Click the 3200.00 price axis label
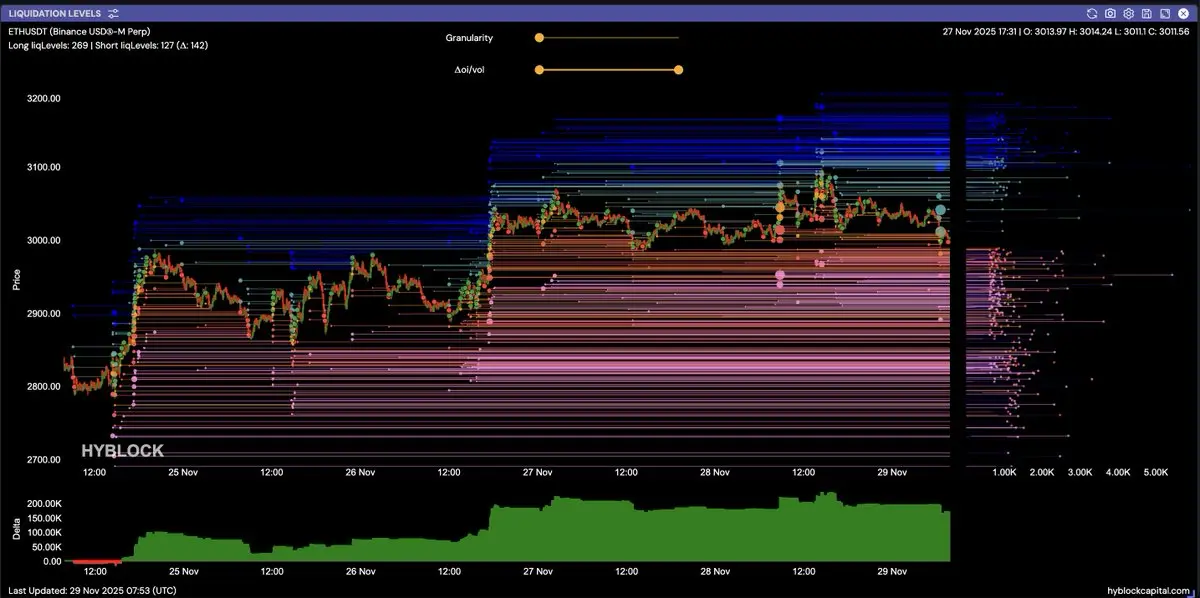This screenshot has height=598, width=1200. point(43,98)
